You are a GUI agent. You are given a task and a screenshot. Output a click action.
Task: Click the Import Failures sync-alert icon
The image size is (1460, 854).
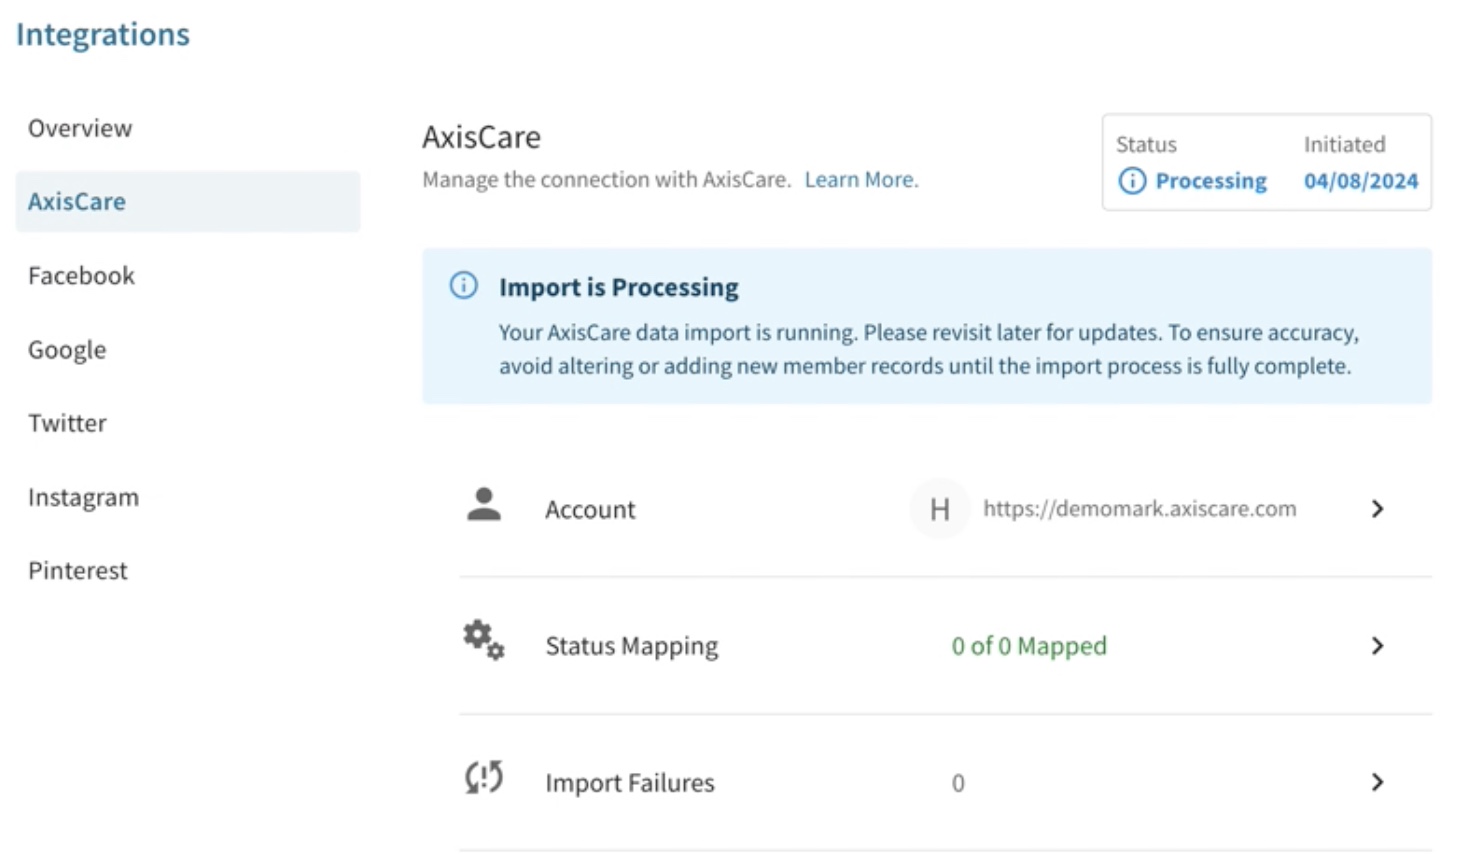[484, 777]
